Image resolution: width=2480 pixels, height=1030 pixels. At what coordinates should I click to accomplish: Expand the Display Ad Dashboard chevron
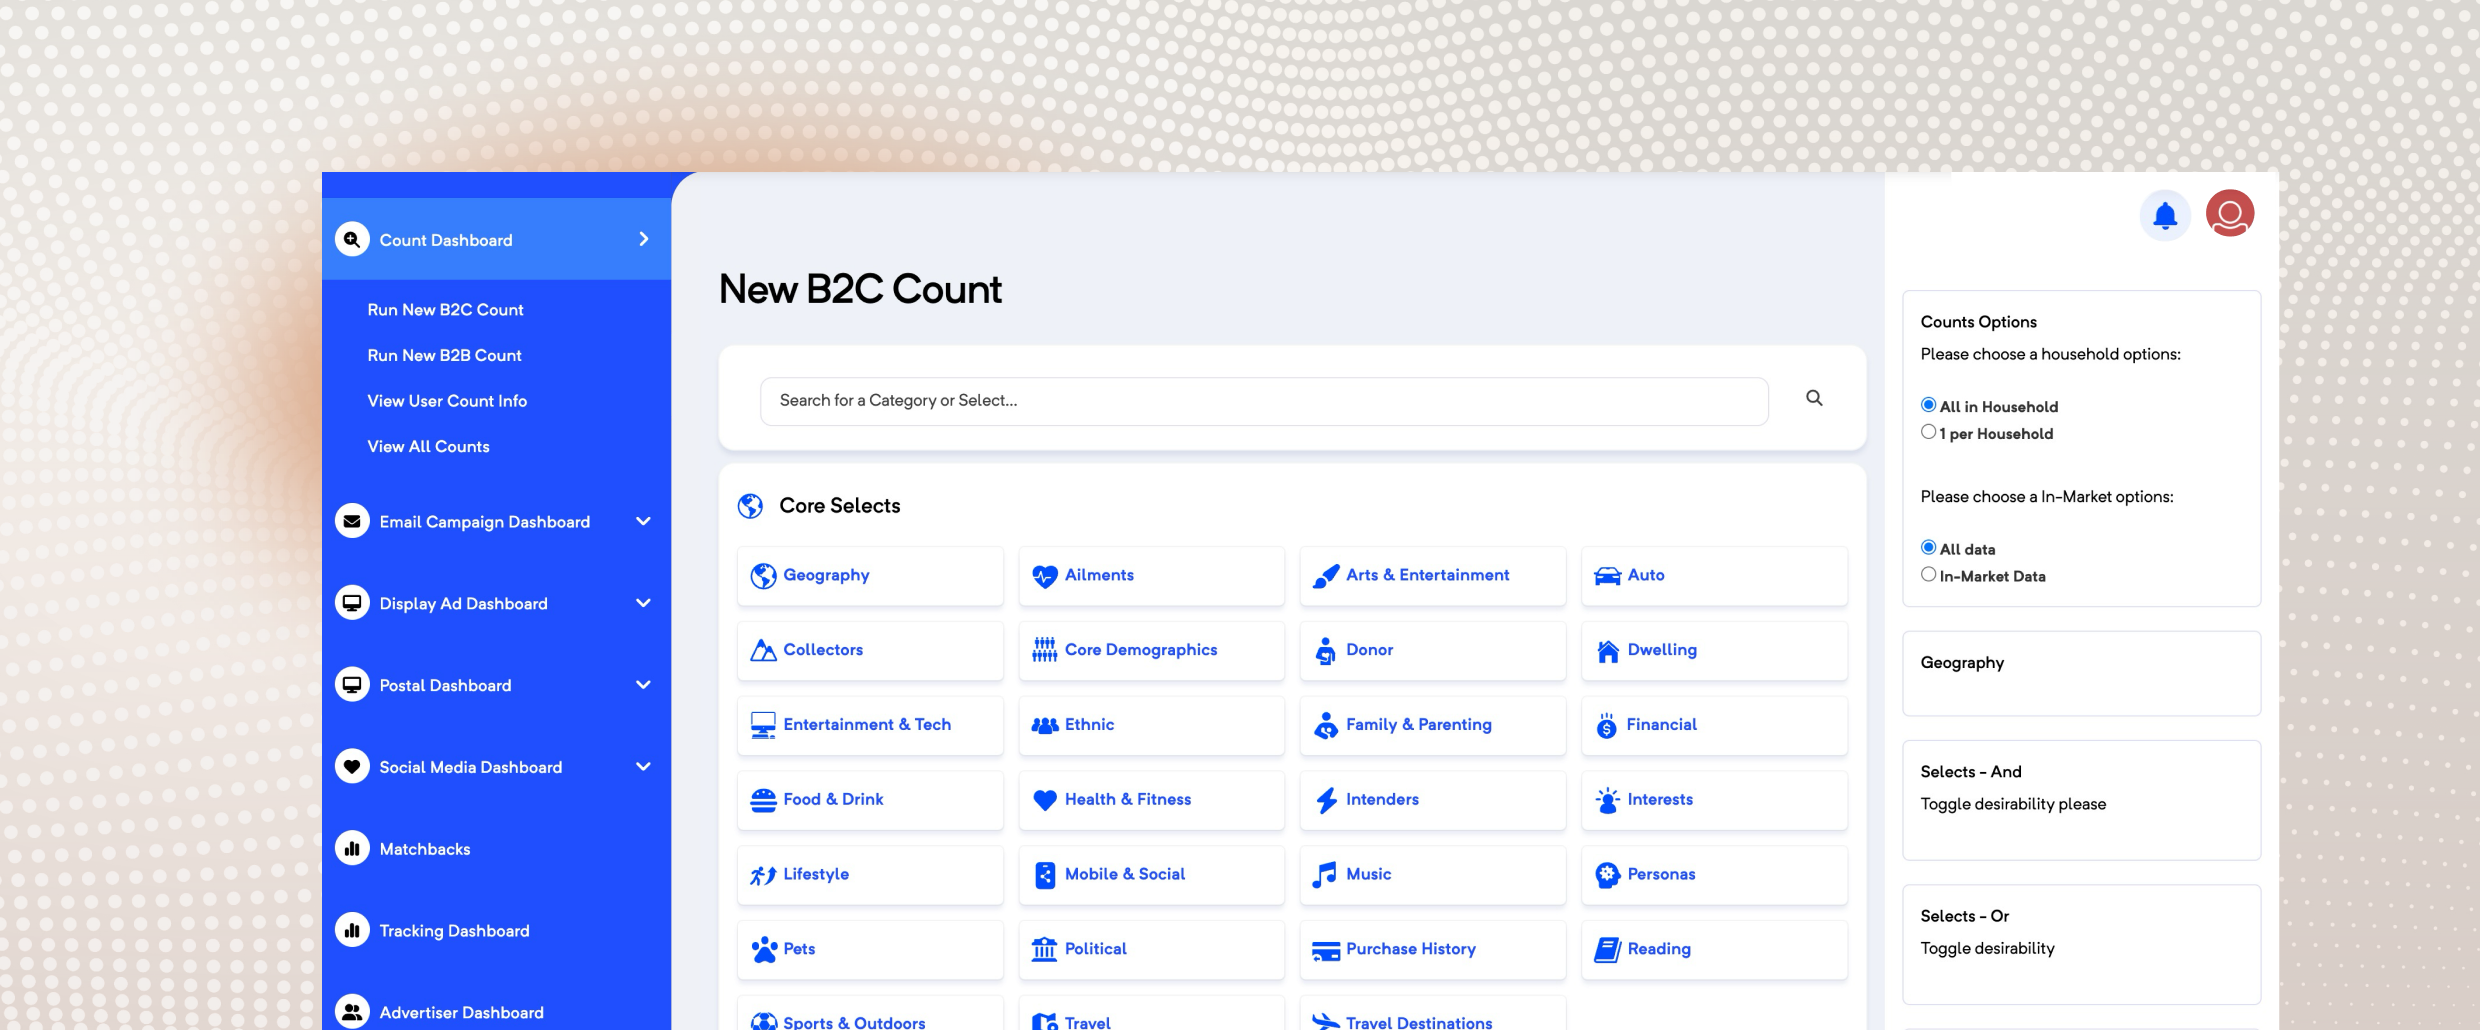pos(644,603)
